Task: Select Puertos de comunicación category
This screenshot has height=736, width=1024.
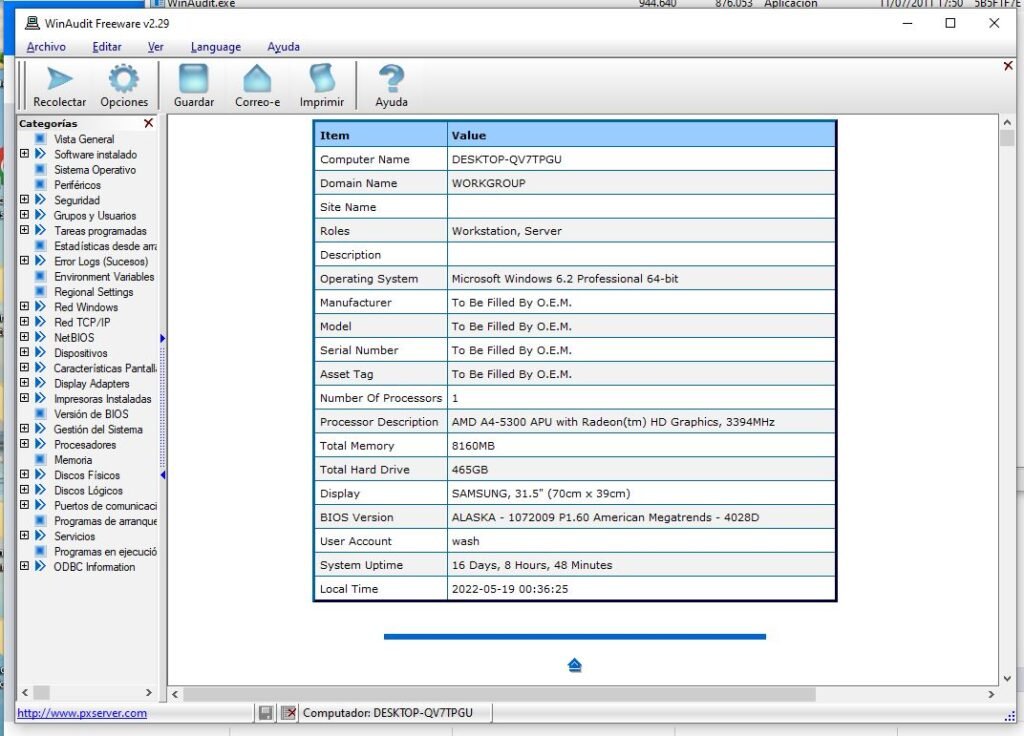Action: coord(105,505)
